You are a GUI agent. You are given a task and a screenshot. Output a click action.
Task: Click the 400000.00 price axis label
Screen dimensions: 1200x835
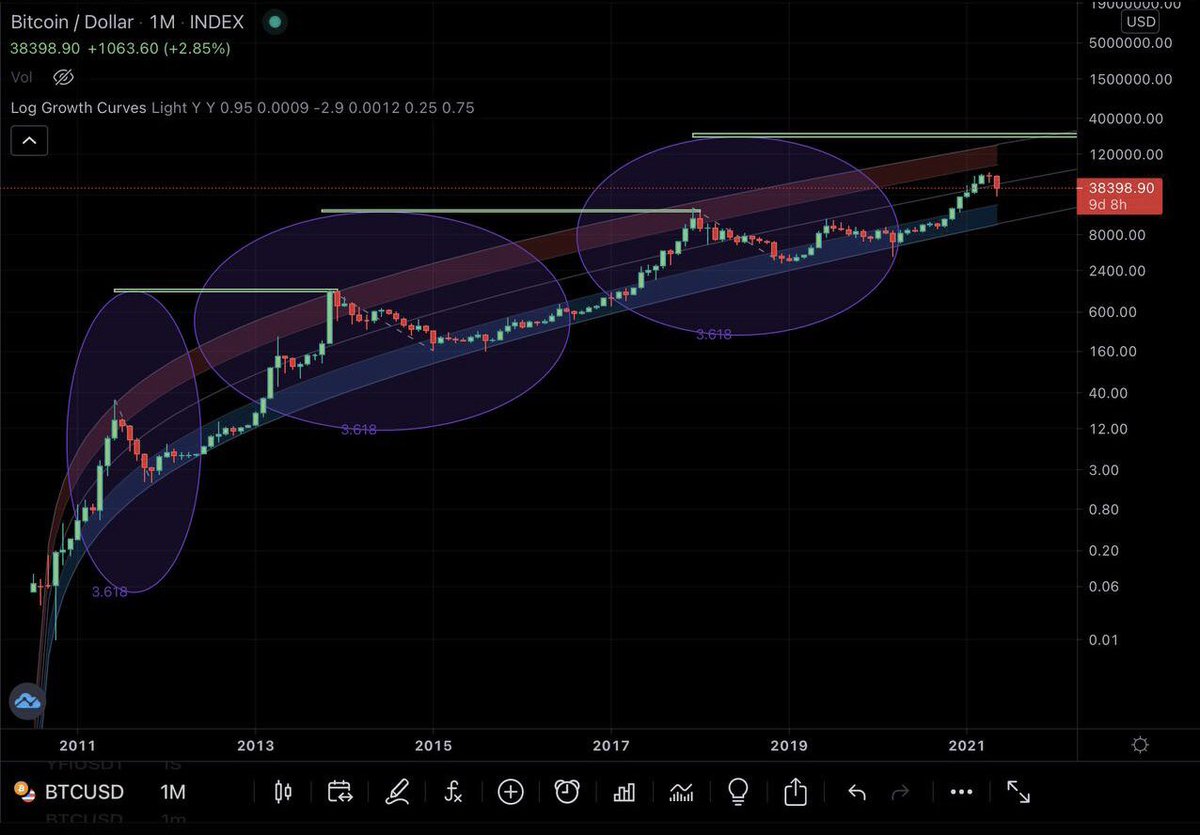[1125, 118]
